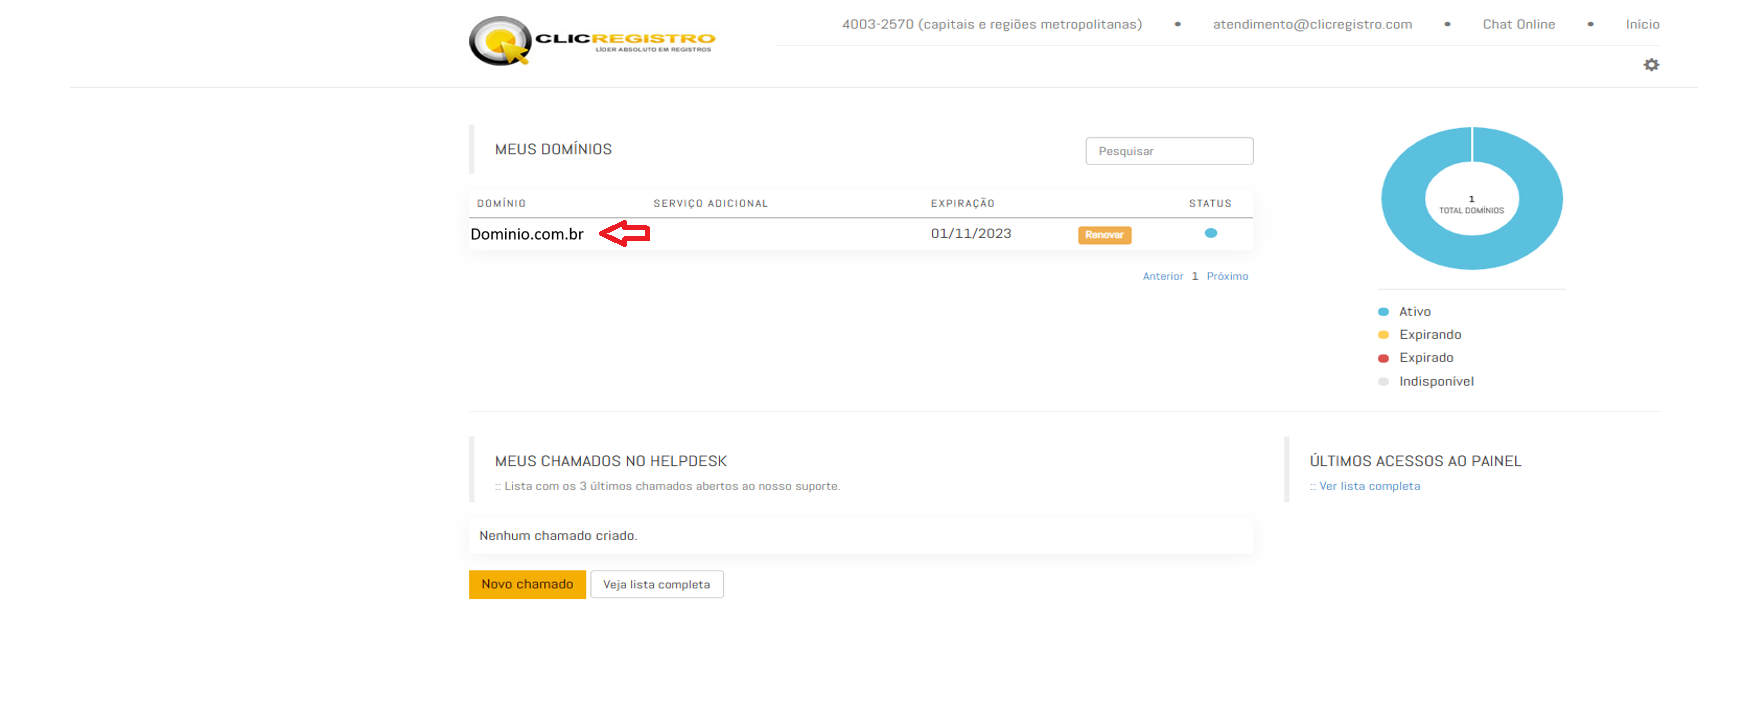The width and height of the screenshot is (1741, 713).
Task: Click the Renovar button for Dominio.com.br
Action: click(1104, 235)
